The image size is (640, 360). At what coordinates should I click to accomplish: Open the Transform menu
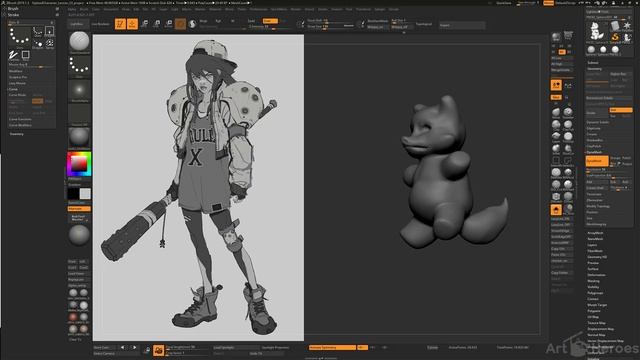[x=363, y=9]
